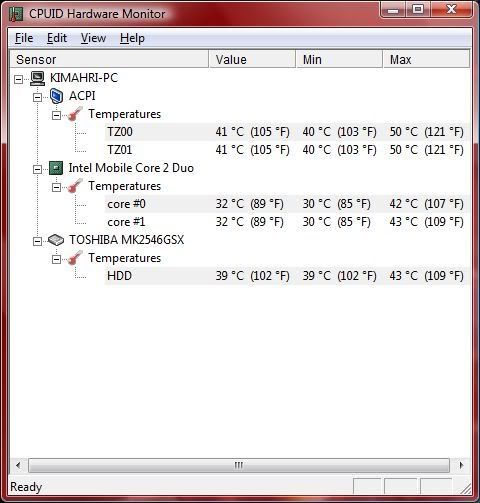Open the Help menu
Viewport: 480px width, 503px height.
tap(132, 38)
